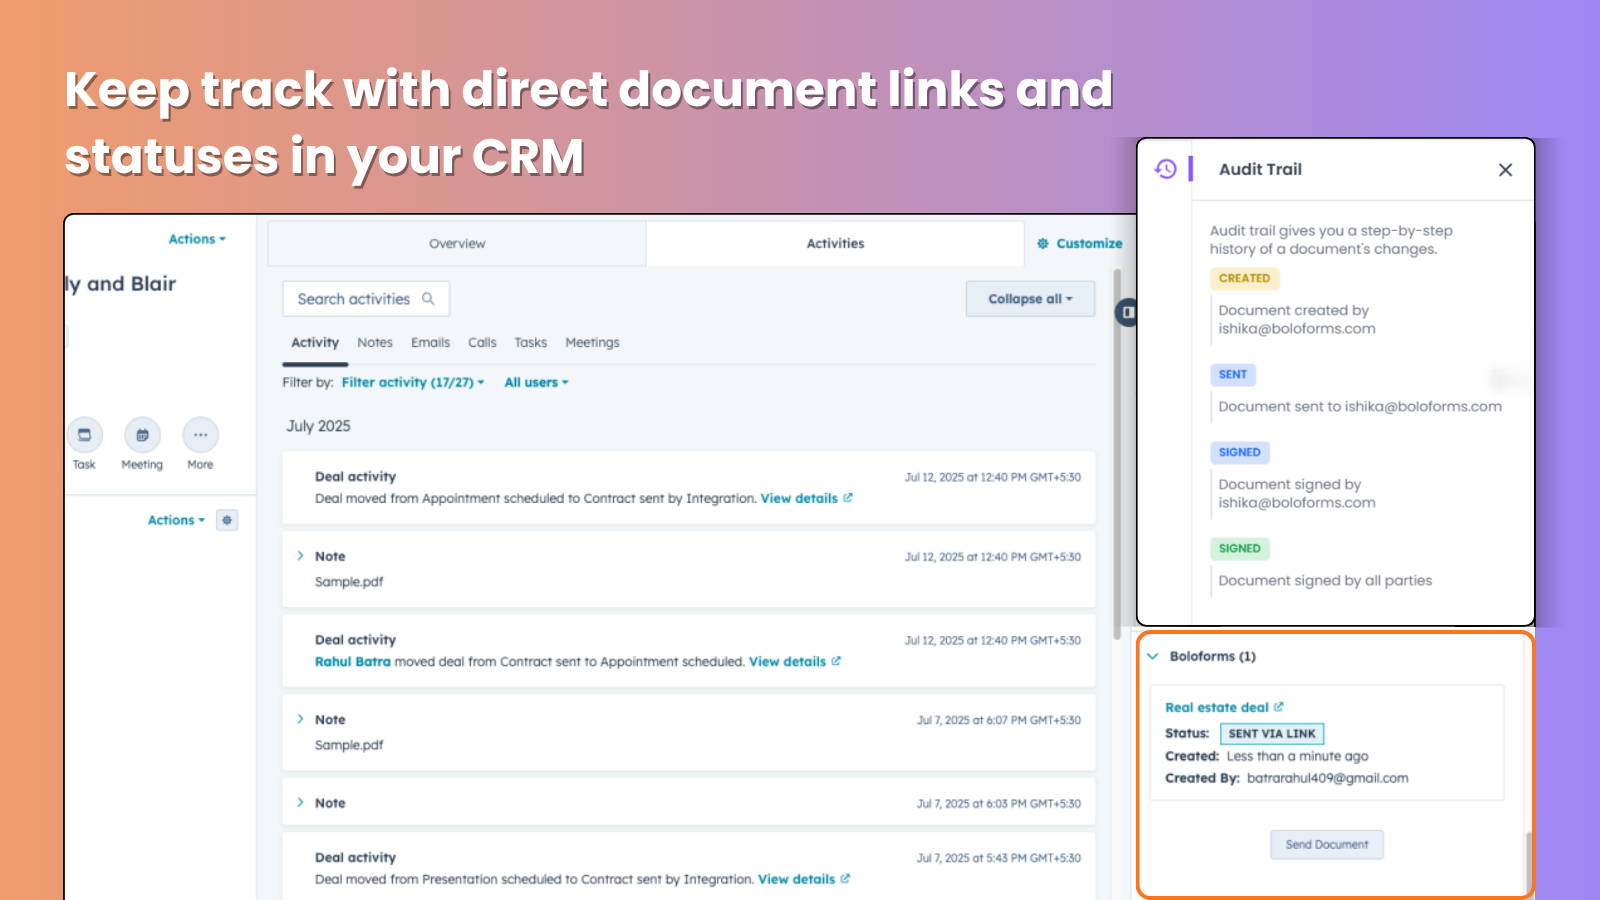Screen dimensions: 1600x900
Task: Click the Meeting calendar icon
Action: pyautogui.click(x=142, y=435)
